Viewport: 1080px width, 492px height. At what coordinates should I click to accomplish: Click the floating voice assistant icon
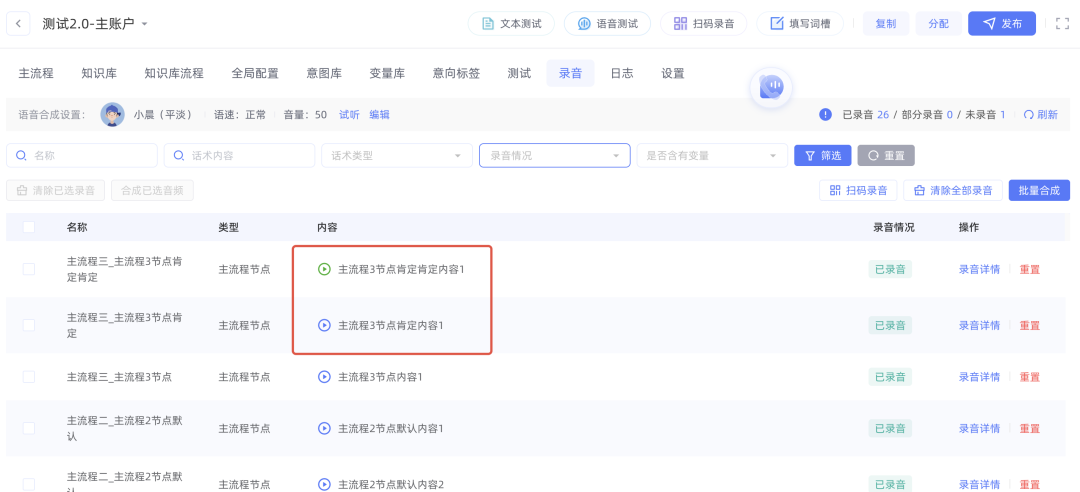(770, 88)
